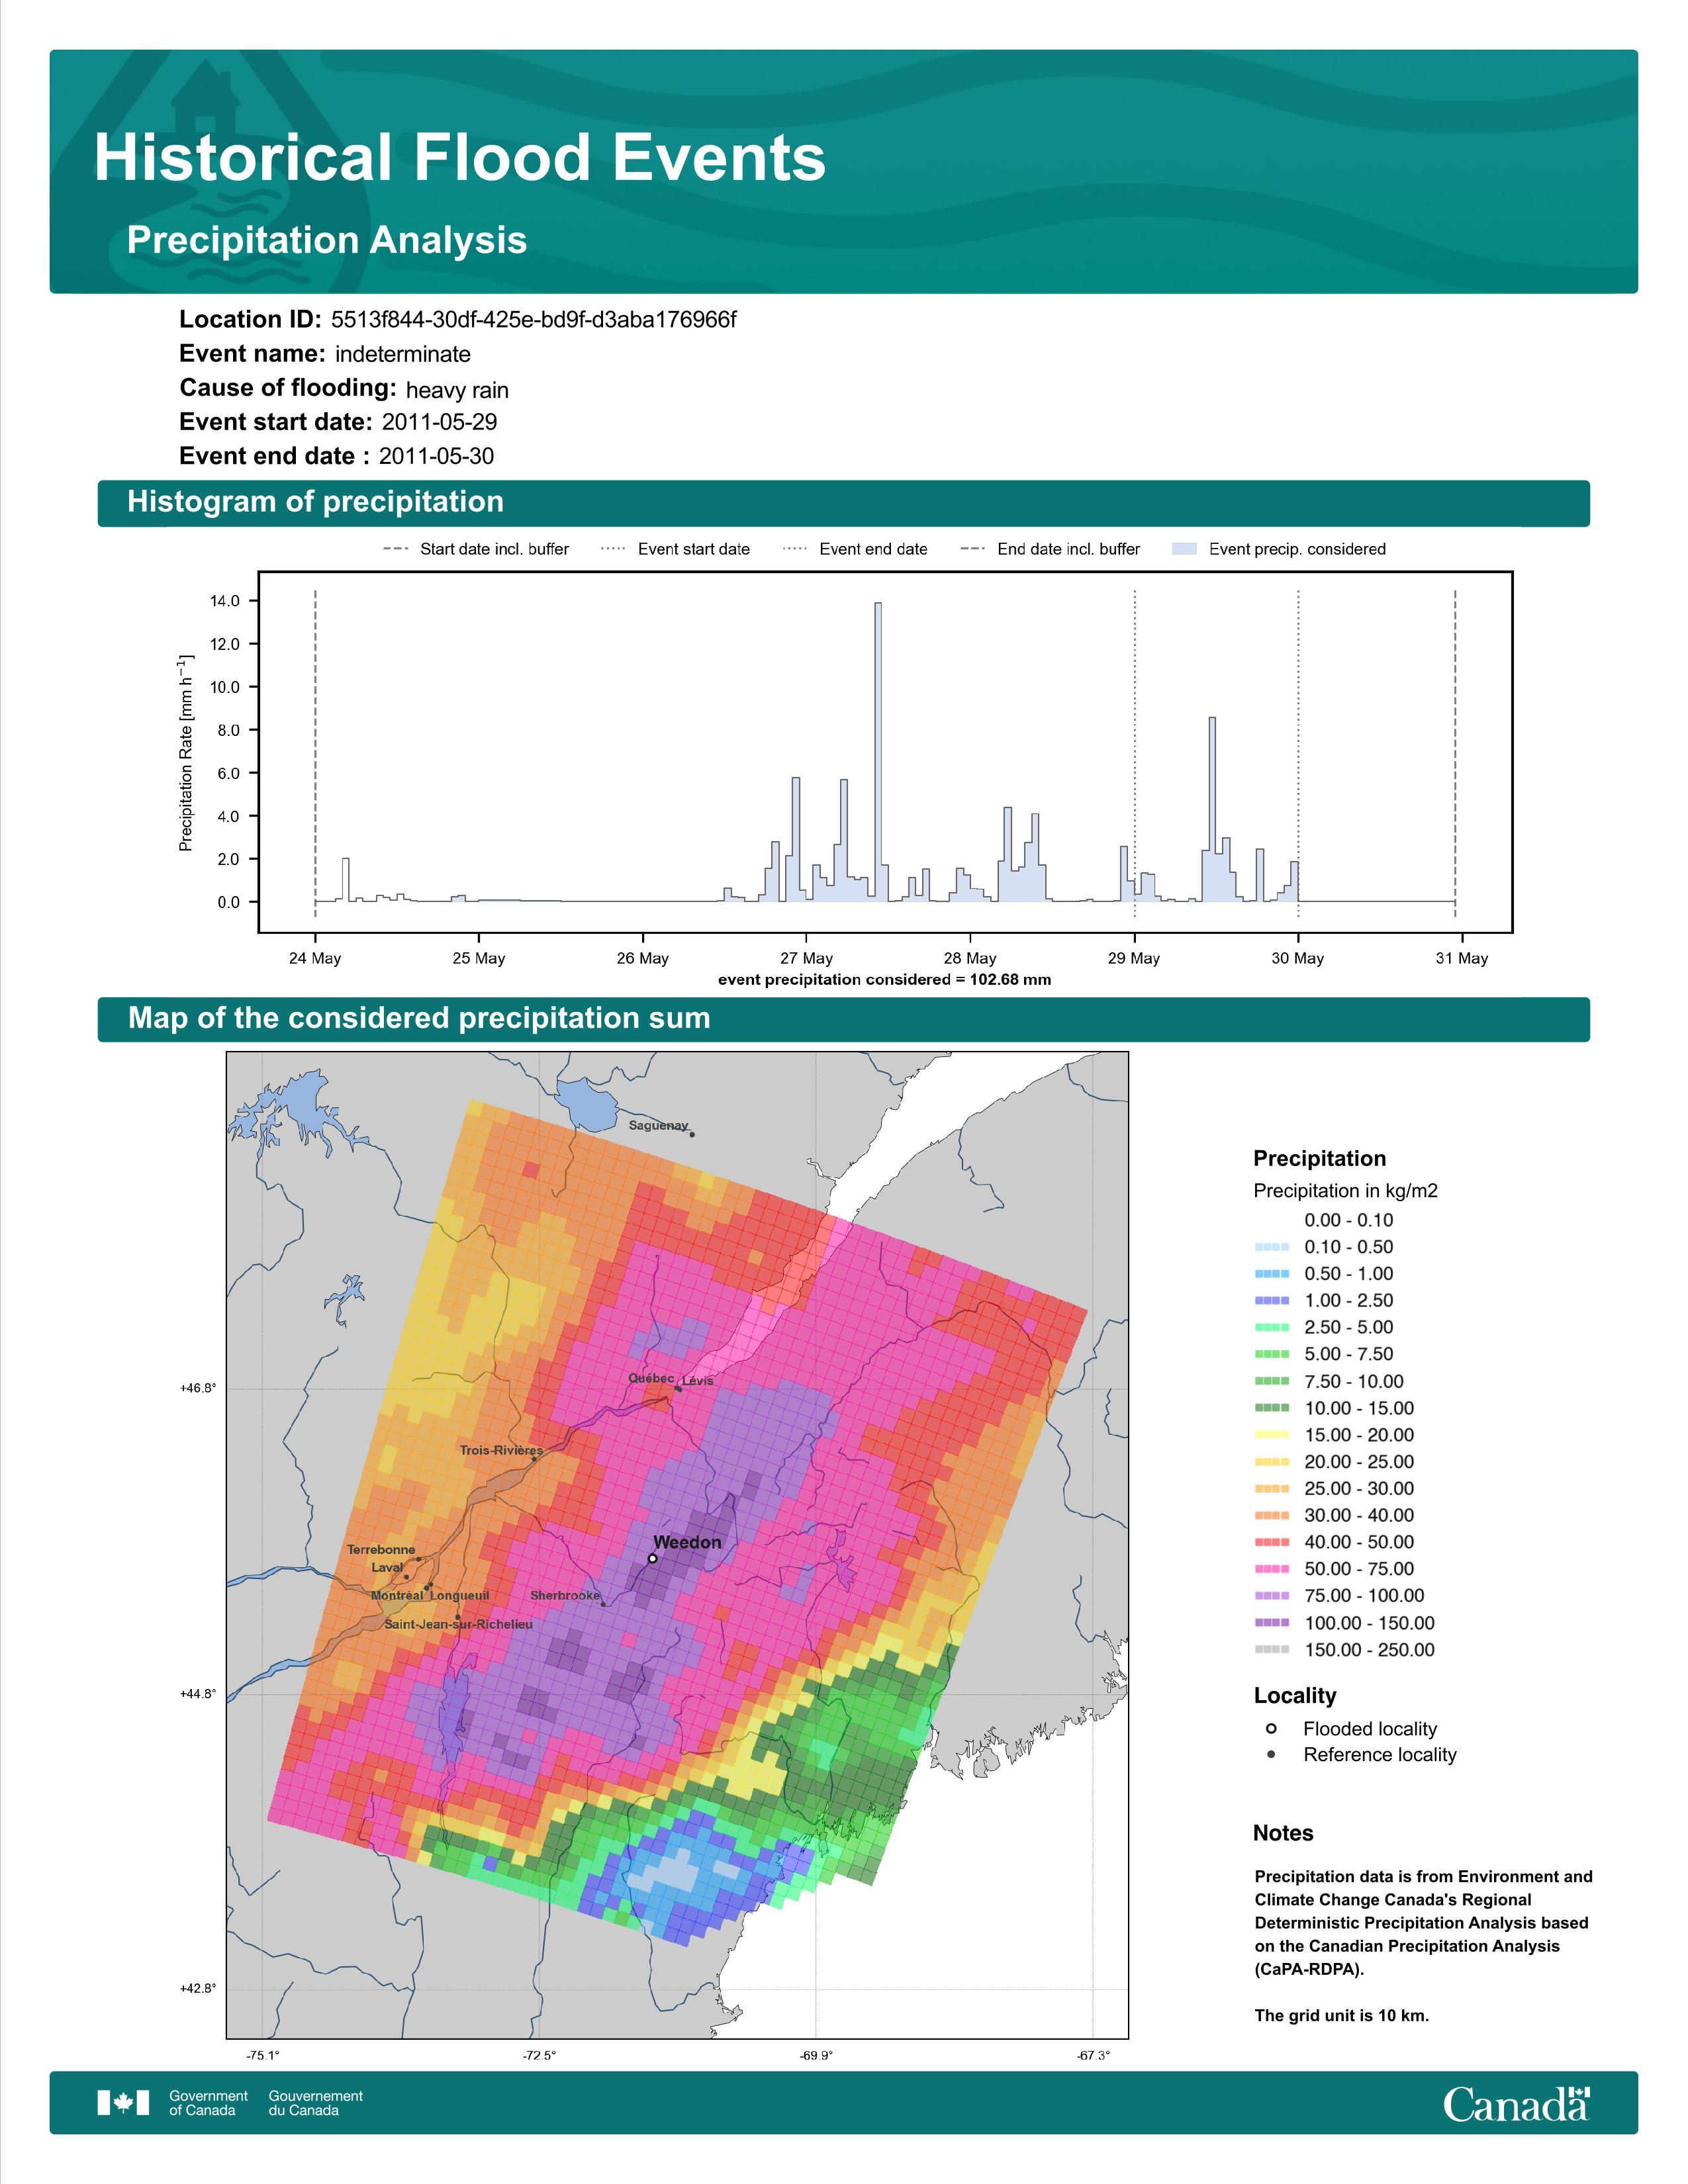Click the Histogram of precipitation section header

click(x=843, y=502)
